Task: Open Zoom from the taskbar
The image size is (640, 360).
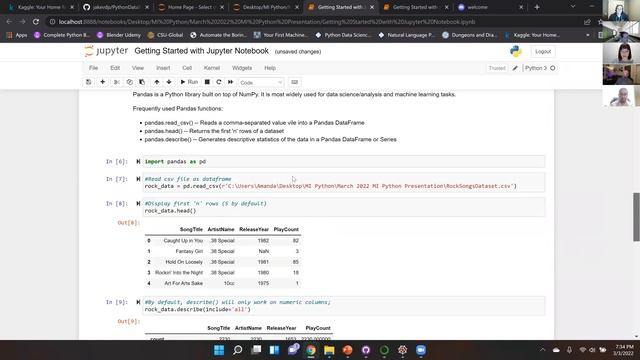Action: (x=421, y=350)
